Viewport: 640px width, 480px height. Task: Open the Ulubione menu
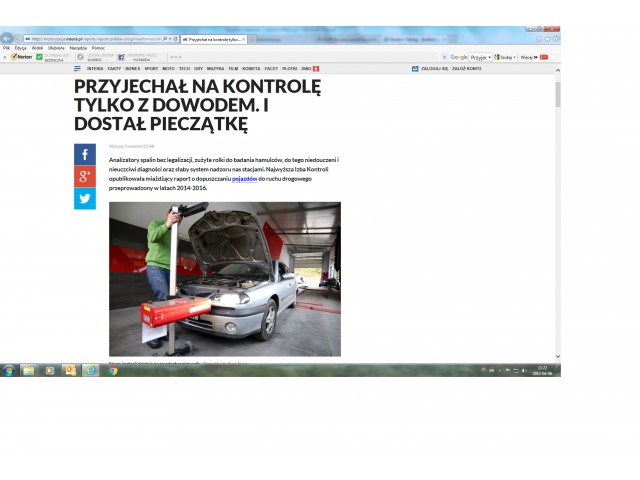pos(56,48)
